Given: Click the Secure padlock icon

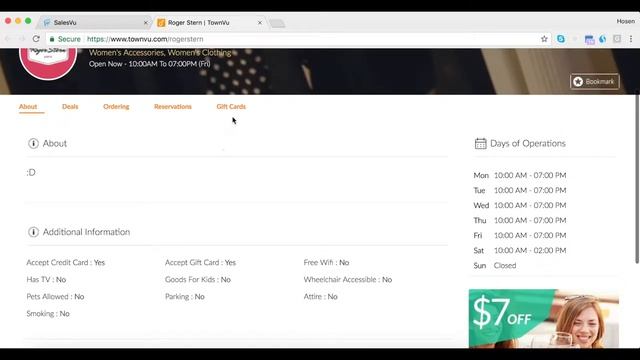Looking at the screenshot, I should pyautogui.click(x=52, y=39).
